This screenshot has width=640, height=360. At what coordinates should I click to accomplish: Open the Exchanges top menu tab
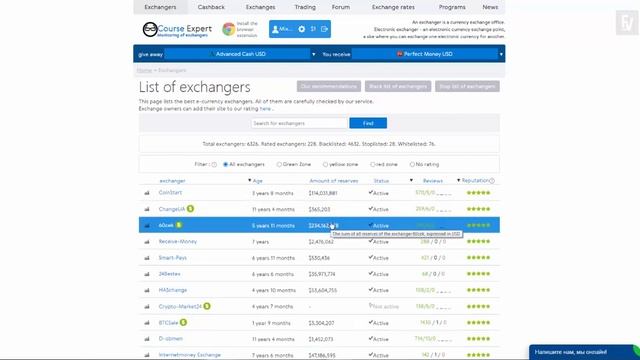pyautogui.click(x=260, y=7)
